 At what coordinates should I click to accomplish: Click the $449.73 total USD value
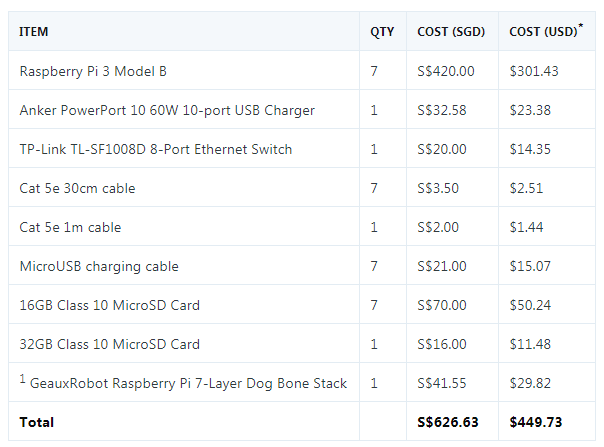[x=536, y=423]
